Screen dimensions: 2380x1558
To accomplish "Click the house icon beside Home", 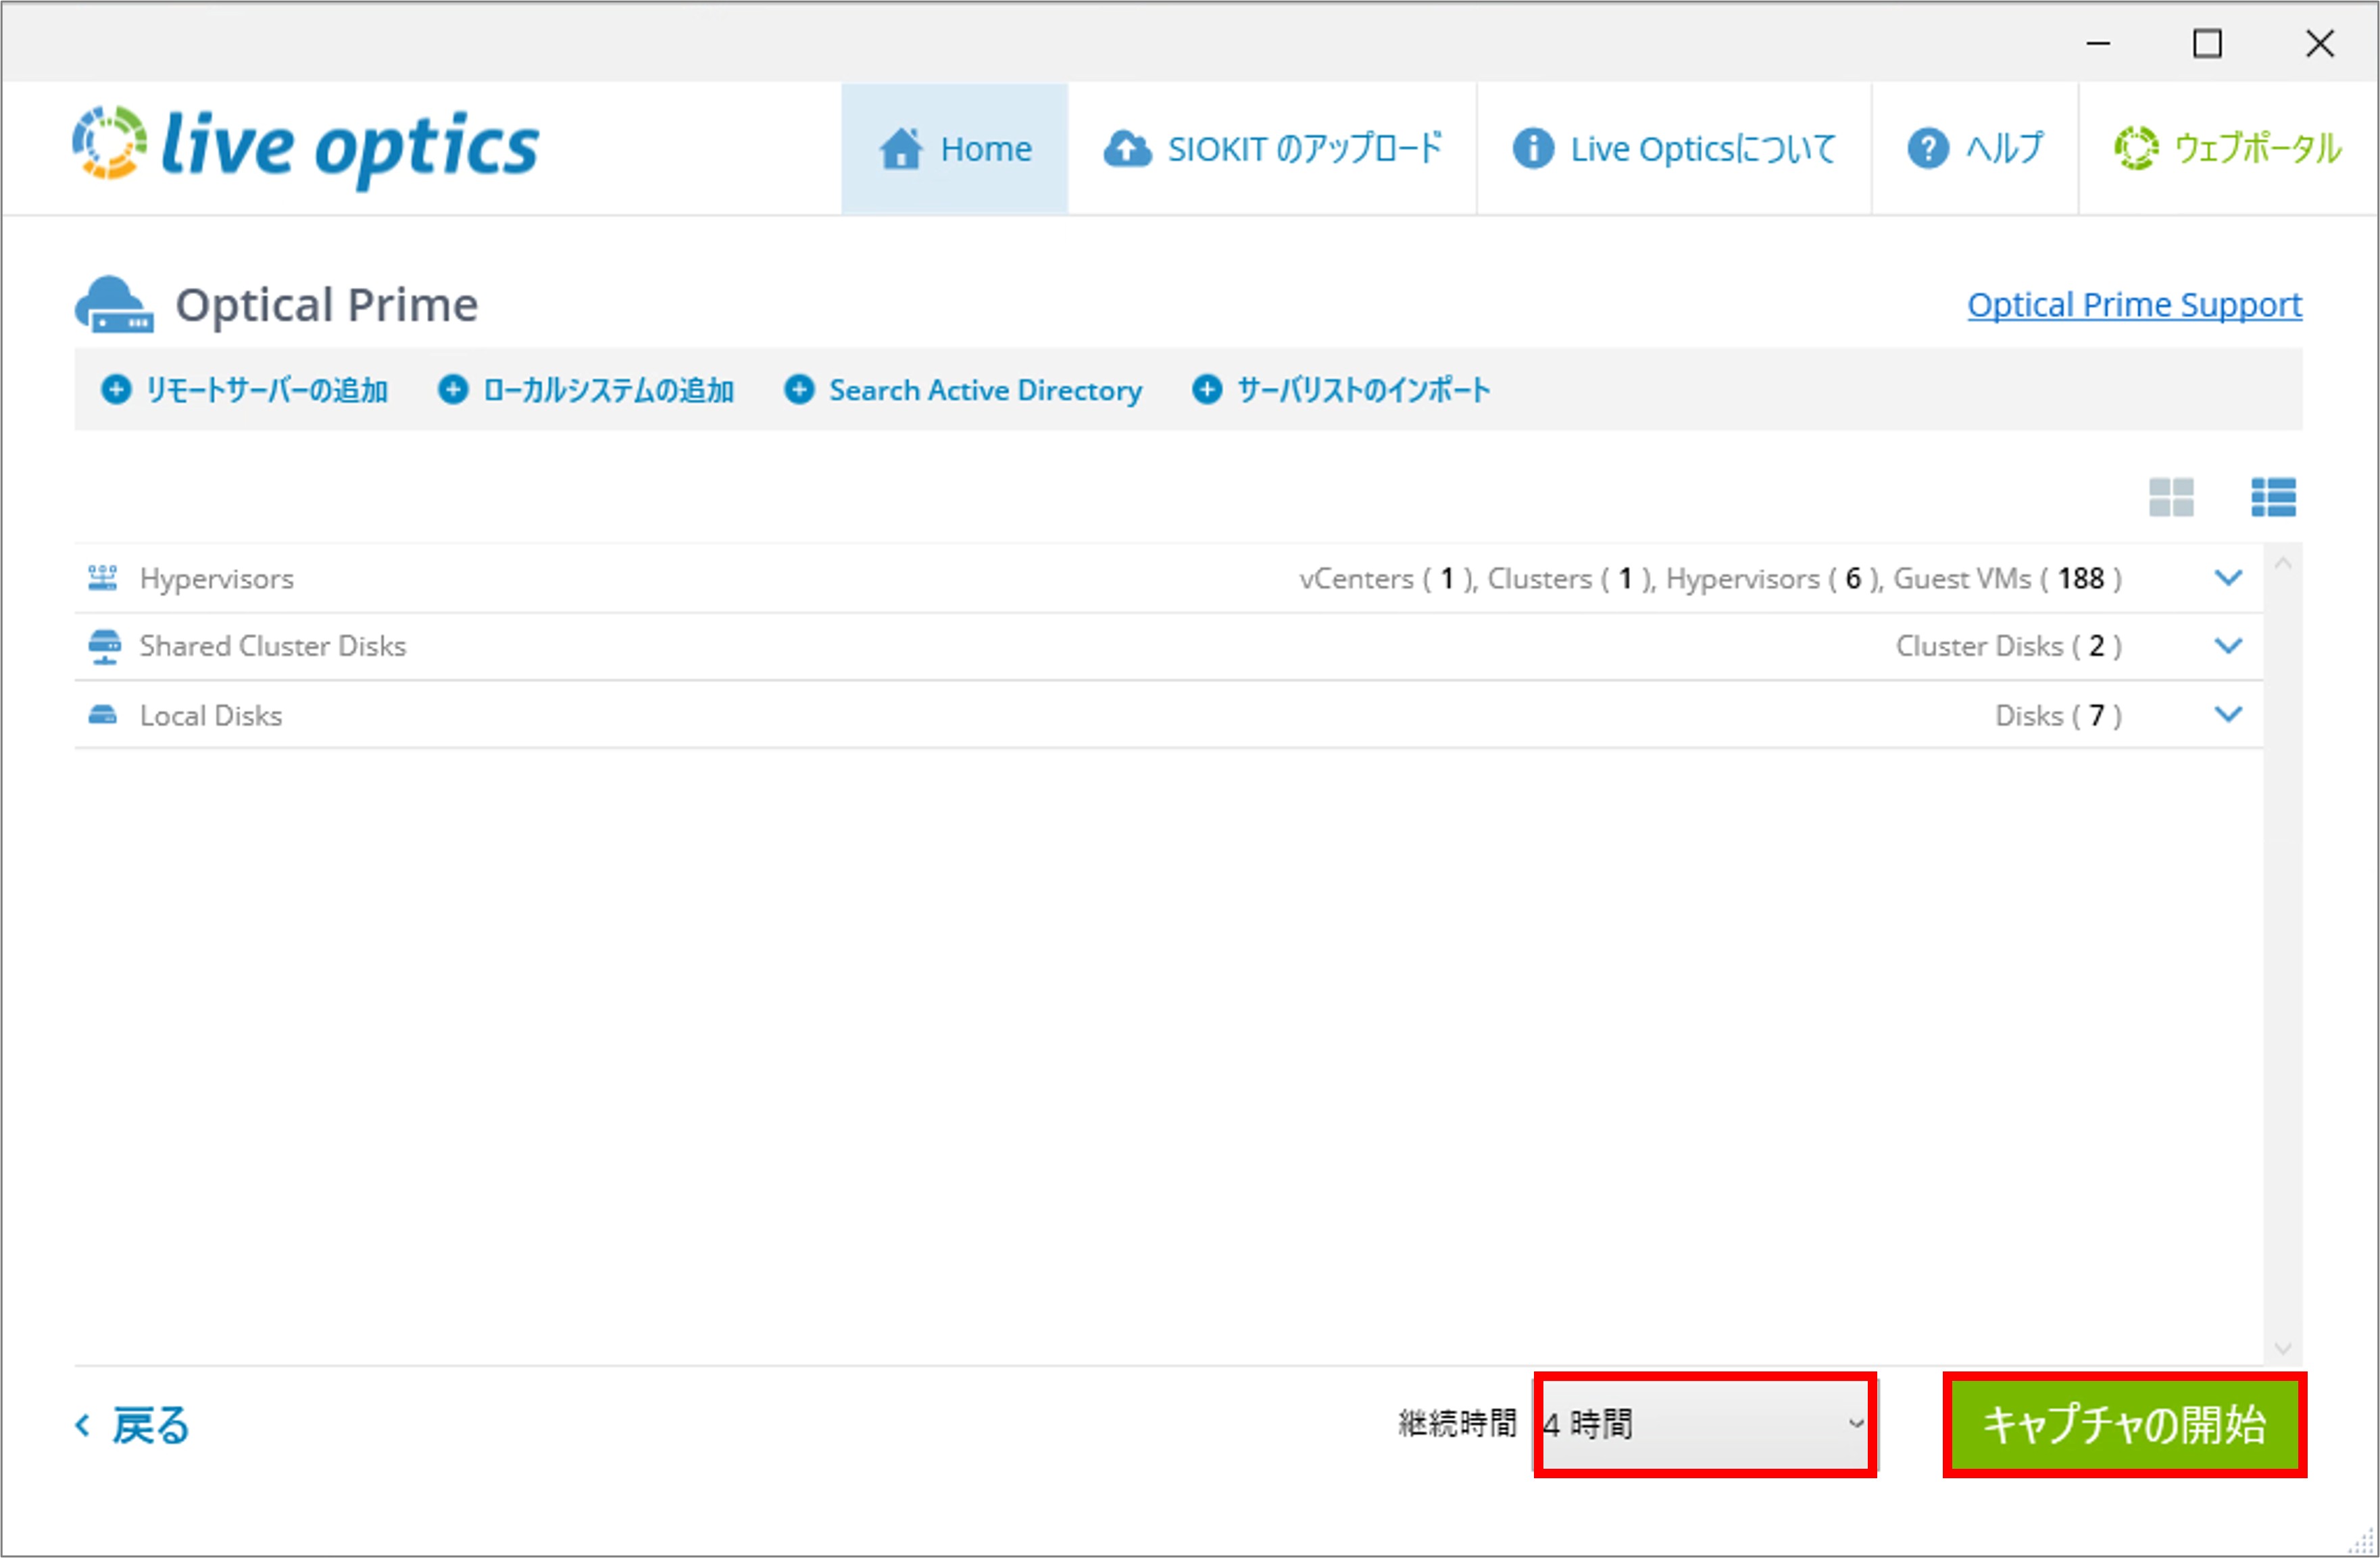I will coord(901,148).
